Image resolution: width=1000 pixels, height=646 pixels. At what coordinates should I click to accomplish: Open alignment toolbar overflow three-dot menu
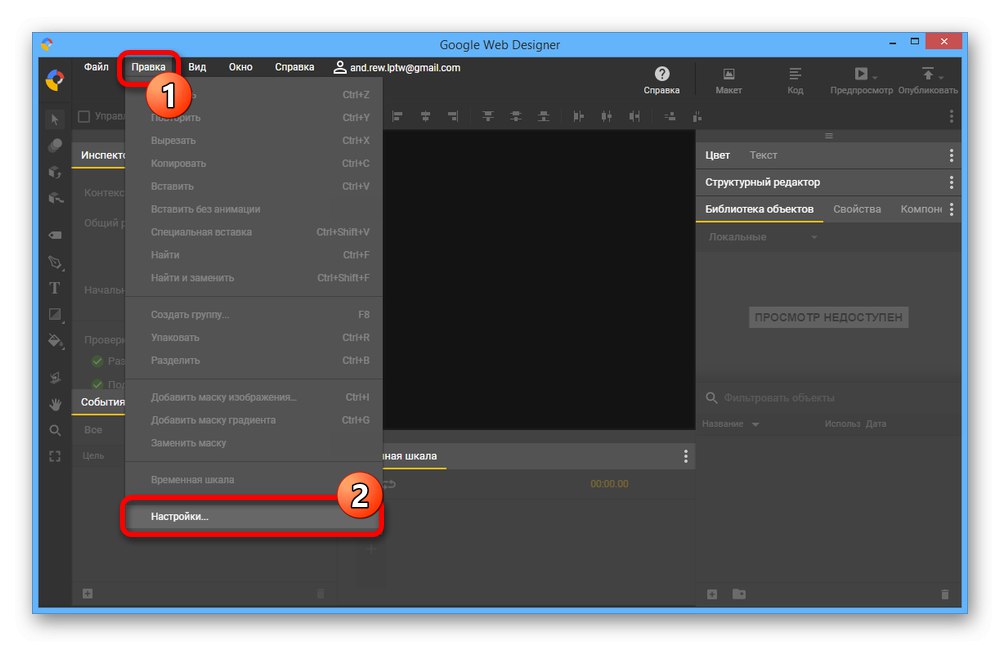[951, 116]
